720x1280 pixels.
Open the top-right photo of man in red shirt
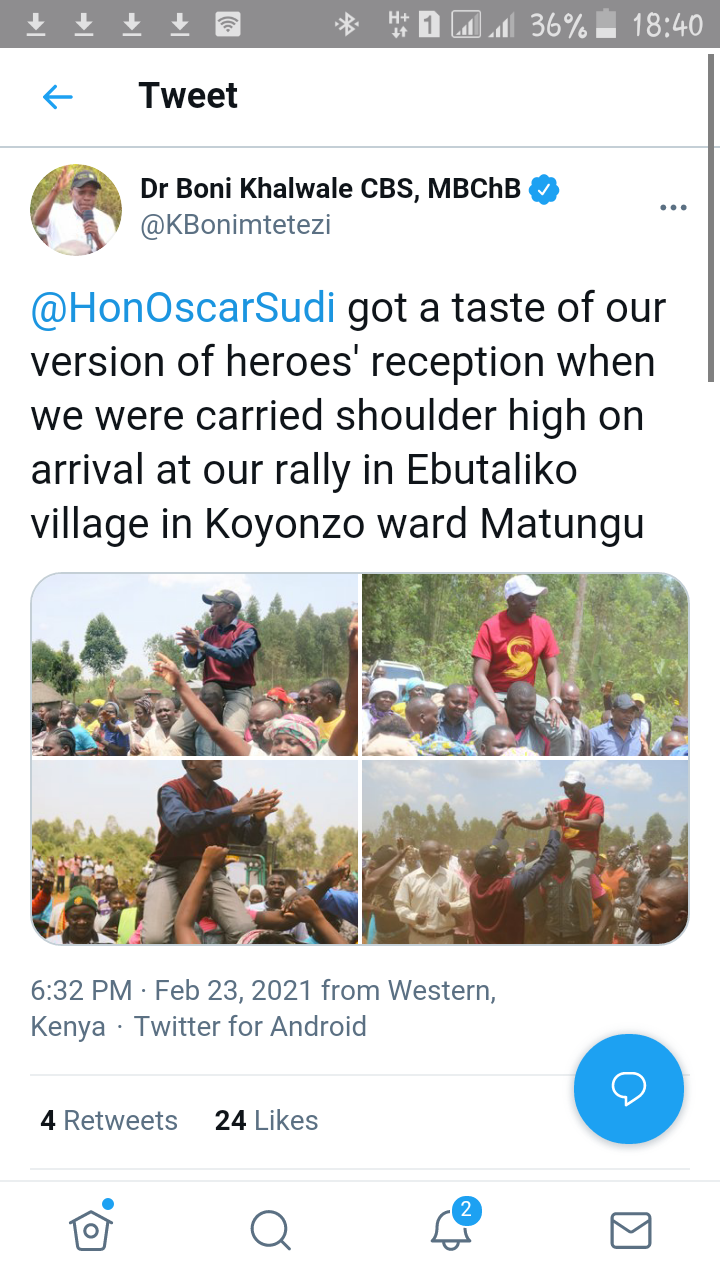coord(525,664)
